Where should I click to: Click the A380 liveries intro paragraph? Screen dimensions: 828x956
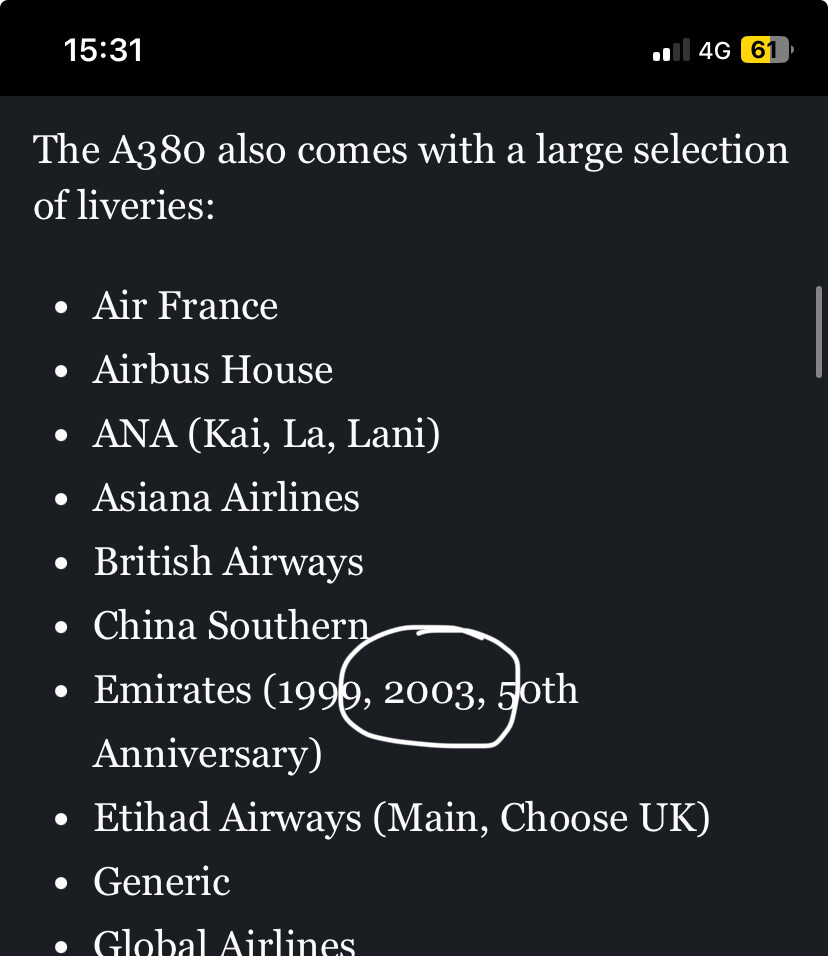point(411,177)
